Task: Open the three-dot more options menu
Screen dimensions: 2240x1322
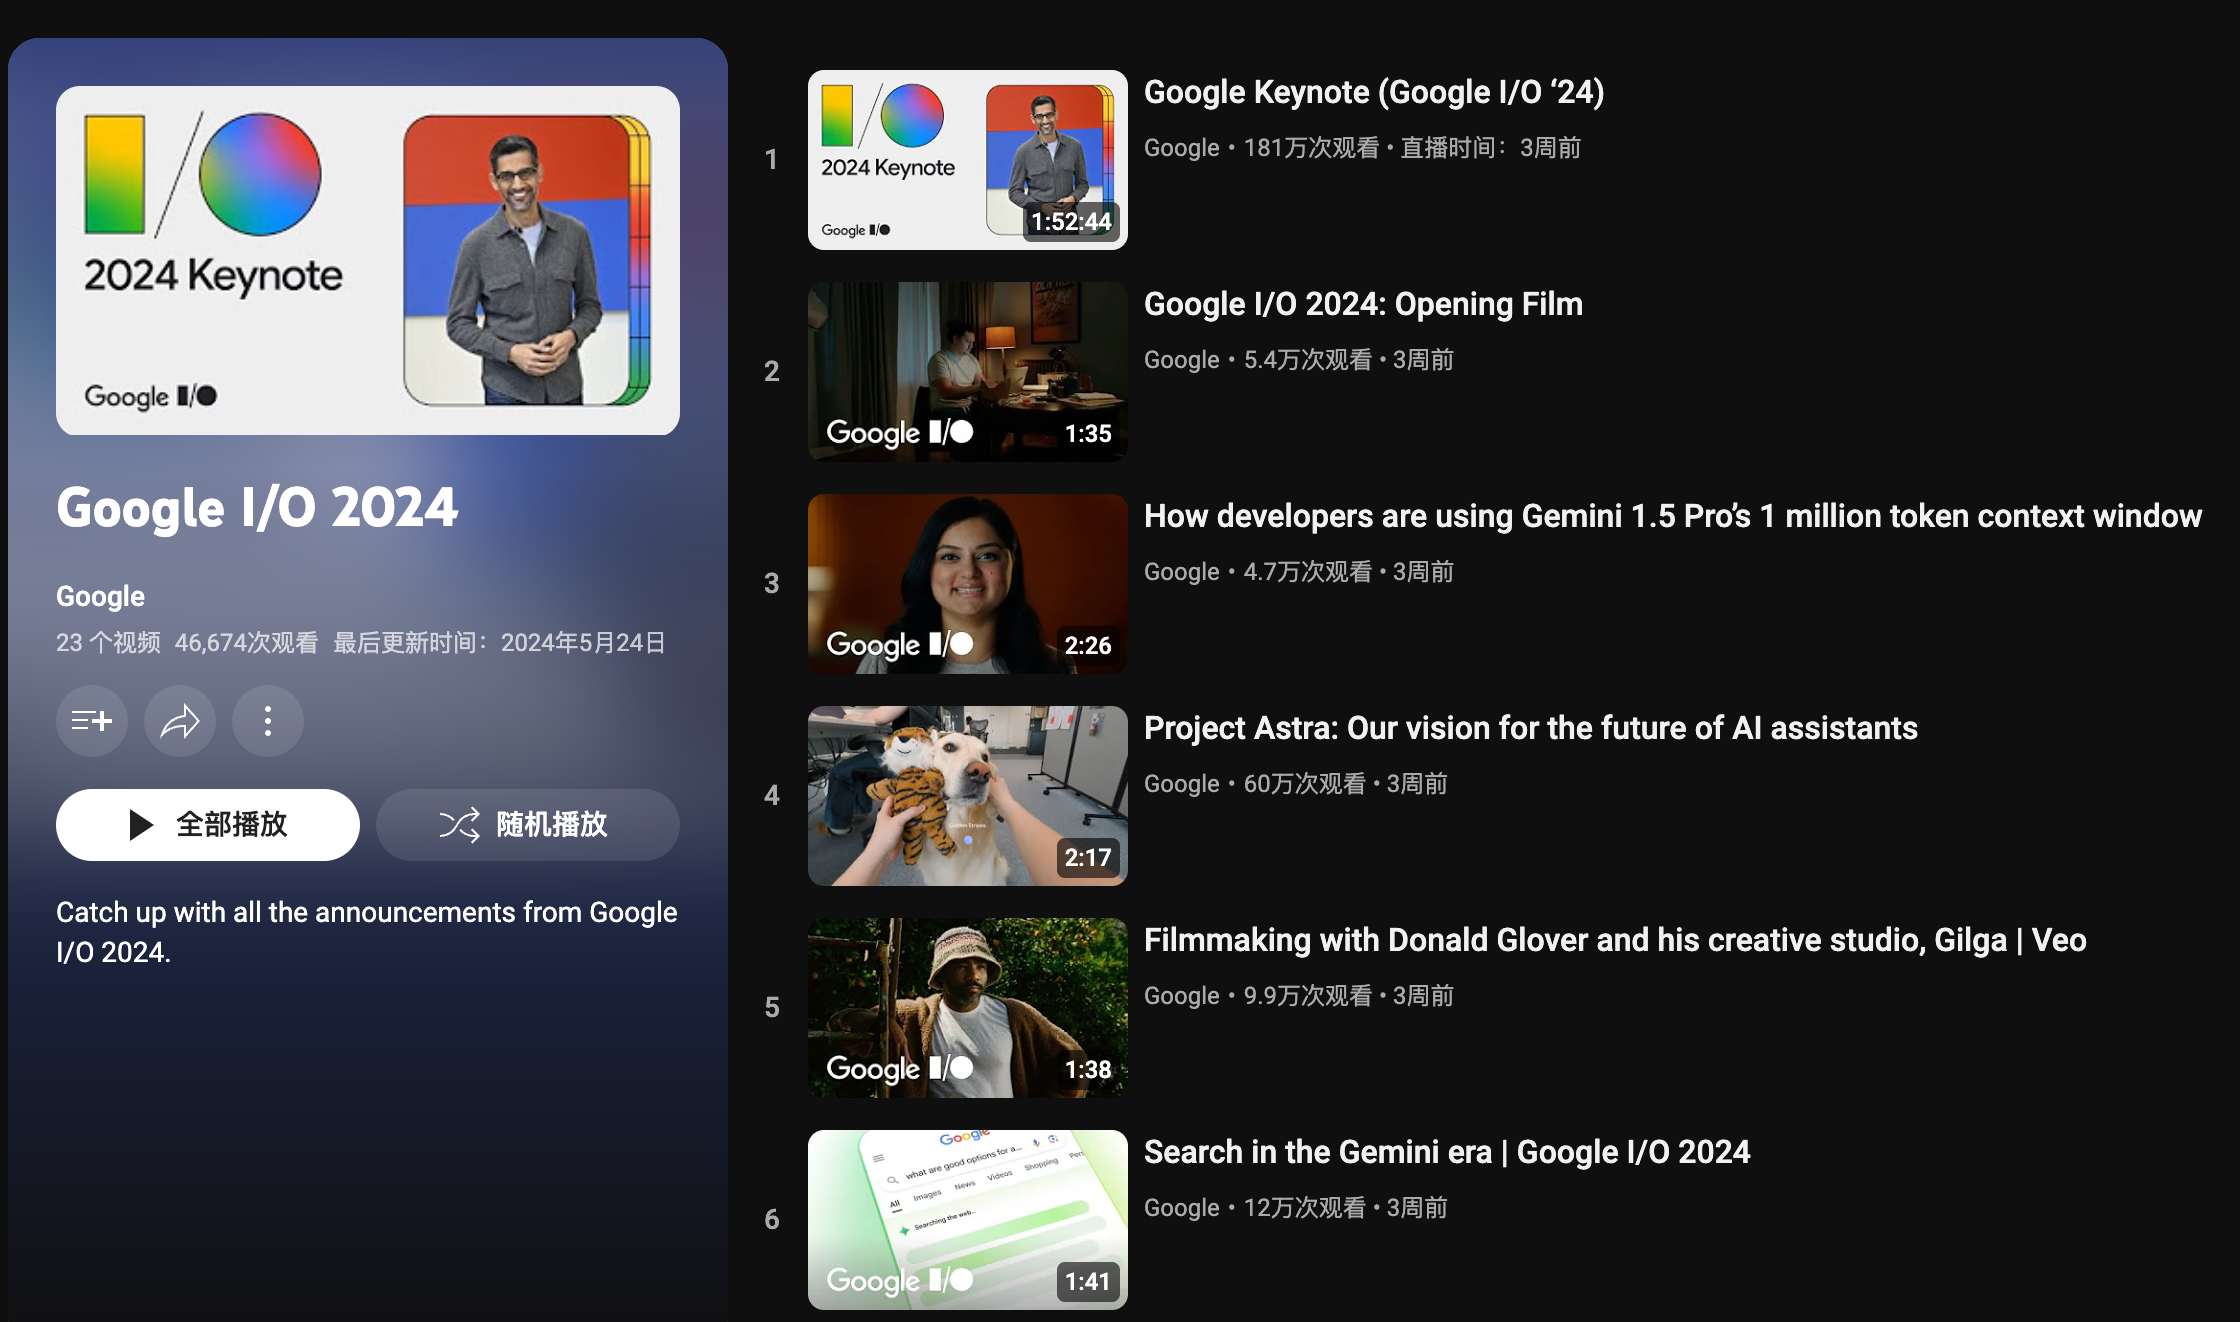Action: pyautogui.click(x=268, y=721)
